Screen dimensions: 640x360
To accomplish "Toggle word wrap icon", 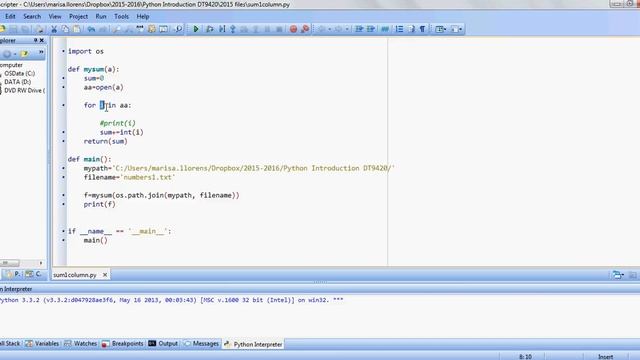I will tap(411, 29).
